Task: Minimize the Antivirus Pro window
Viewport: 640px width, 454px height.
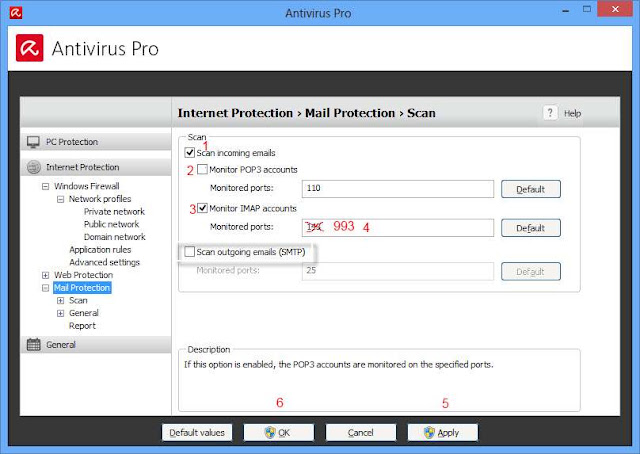Action: [565, 10]
